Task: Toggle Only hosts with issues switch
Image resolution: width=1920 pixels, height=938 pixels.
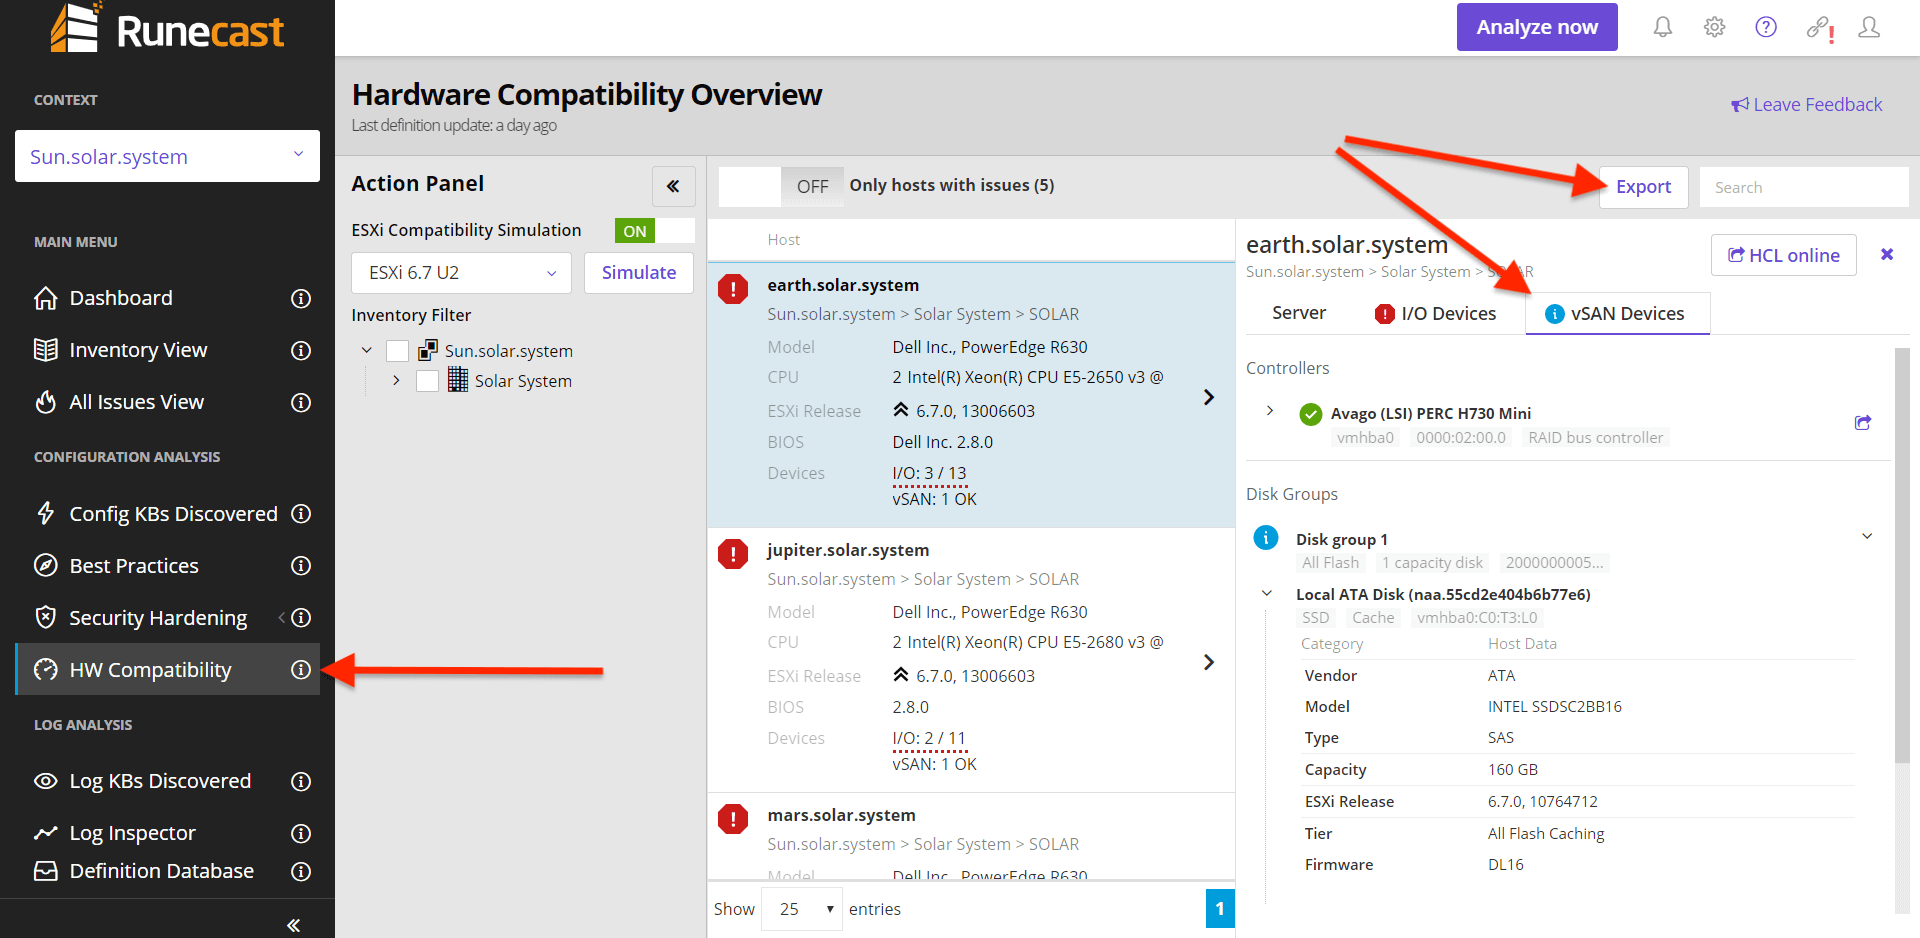Action: (782, 186)
